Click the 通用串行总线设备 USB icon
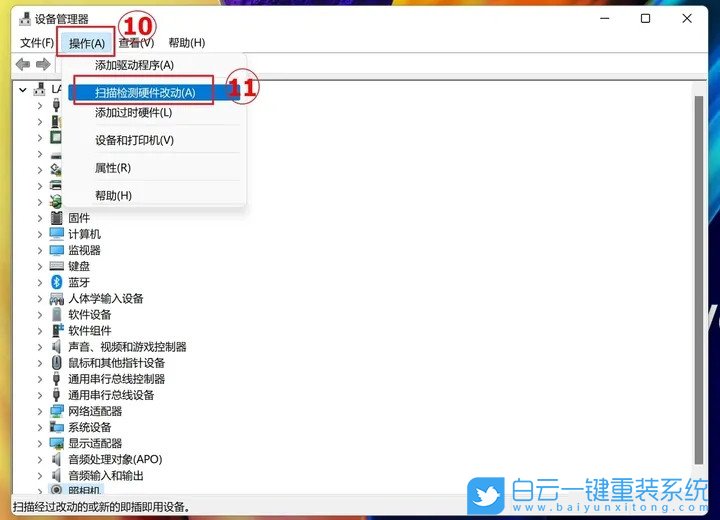The height and width of the screenshot is (520, 720). point(56,395)
